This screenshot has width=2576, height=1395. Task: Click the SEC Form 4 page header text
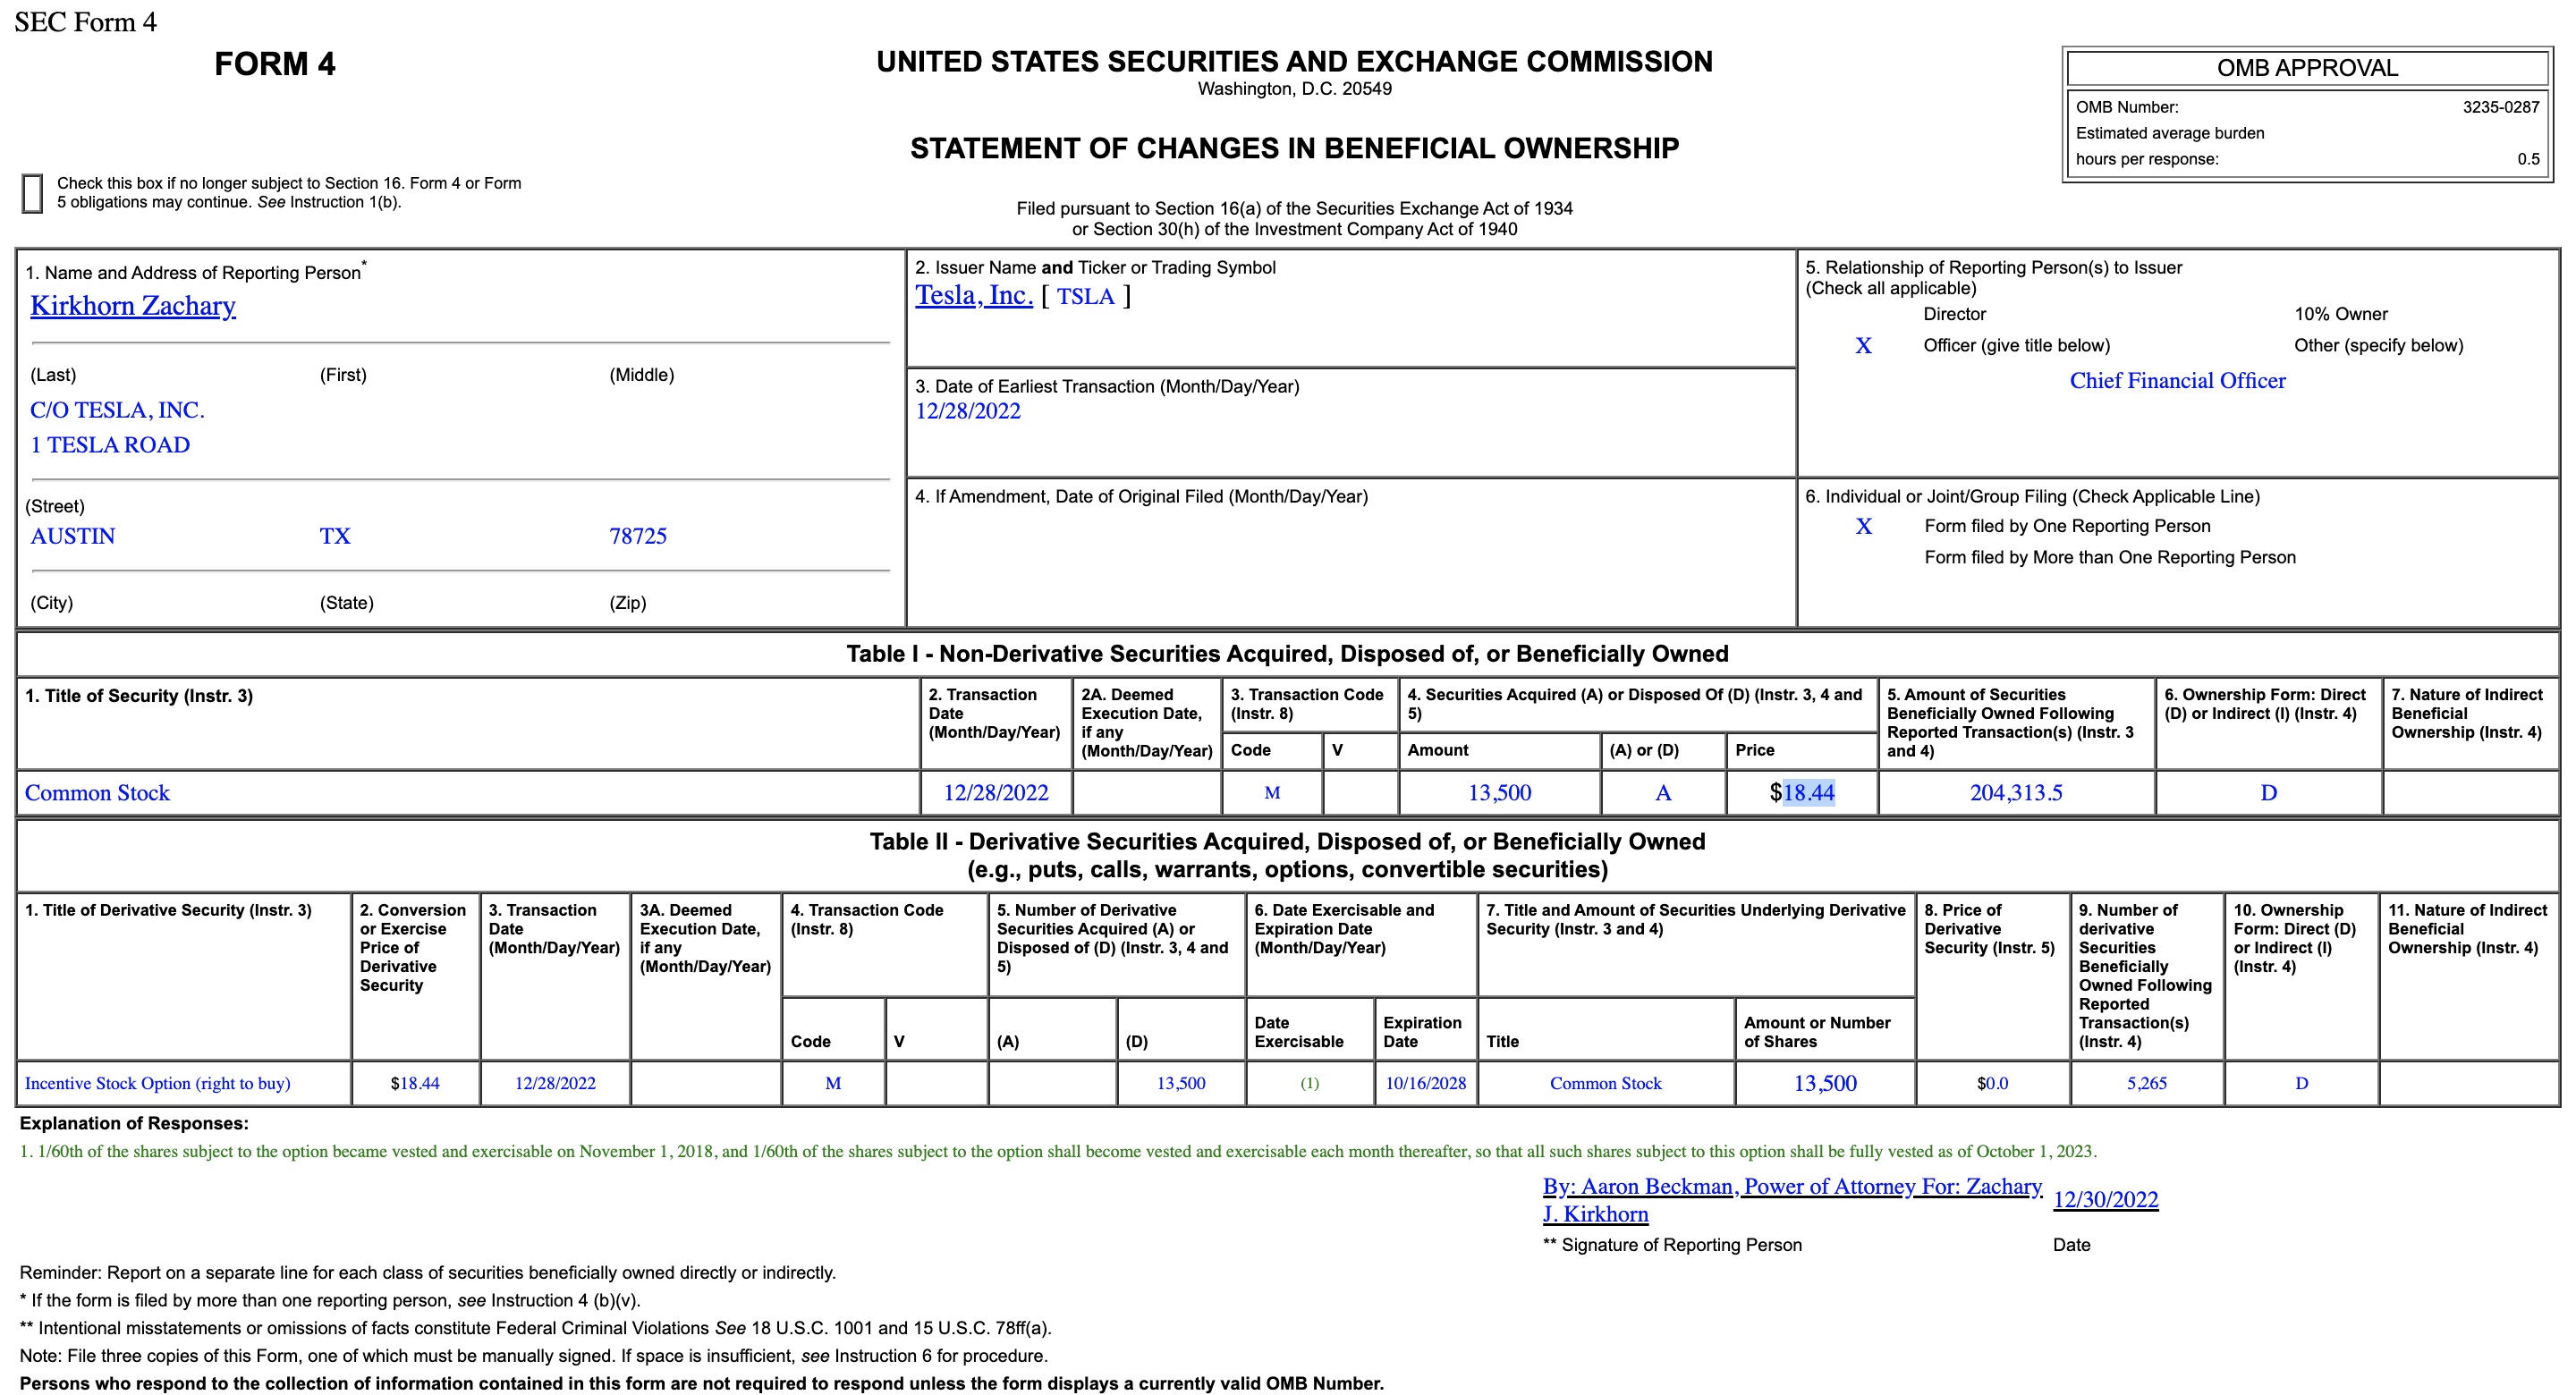[86, 23]
